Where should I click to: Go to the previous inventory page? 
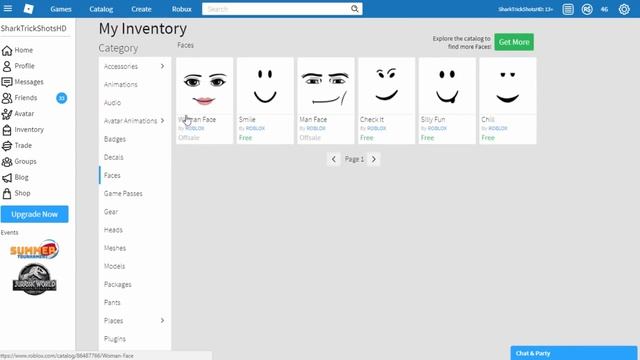[333, 159]
